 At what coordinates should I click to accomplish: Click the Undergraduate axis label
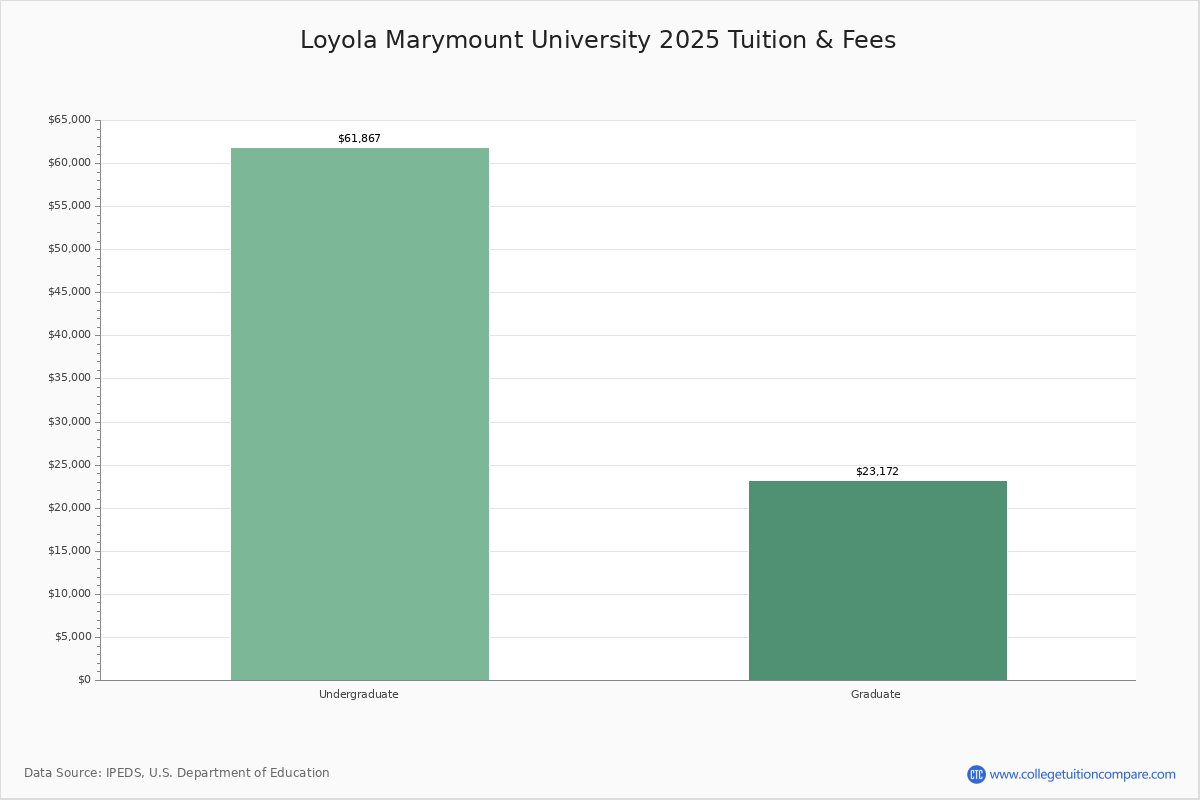point(359,693)
